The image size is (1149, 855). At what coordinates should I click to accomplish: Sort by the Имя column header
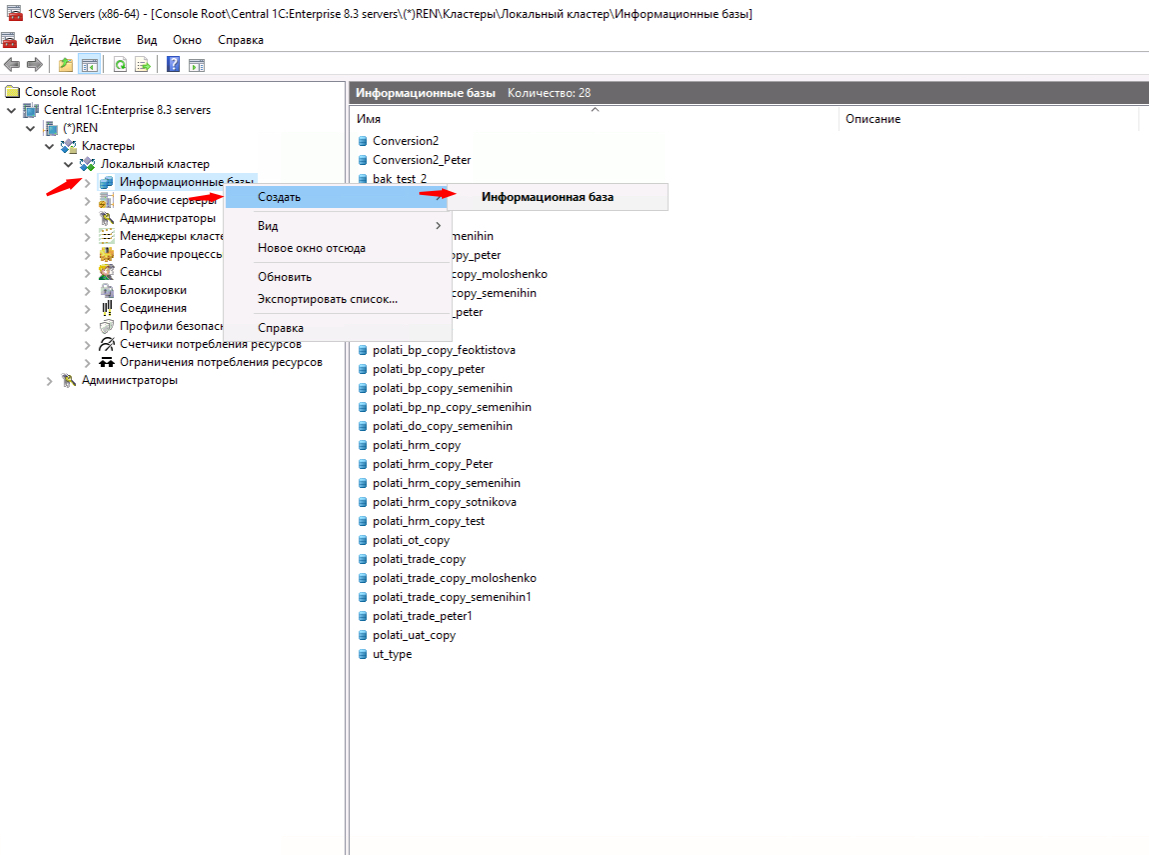pos(594,119)
